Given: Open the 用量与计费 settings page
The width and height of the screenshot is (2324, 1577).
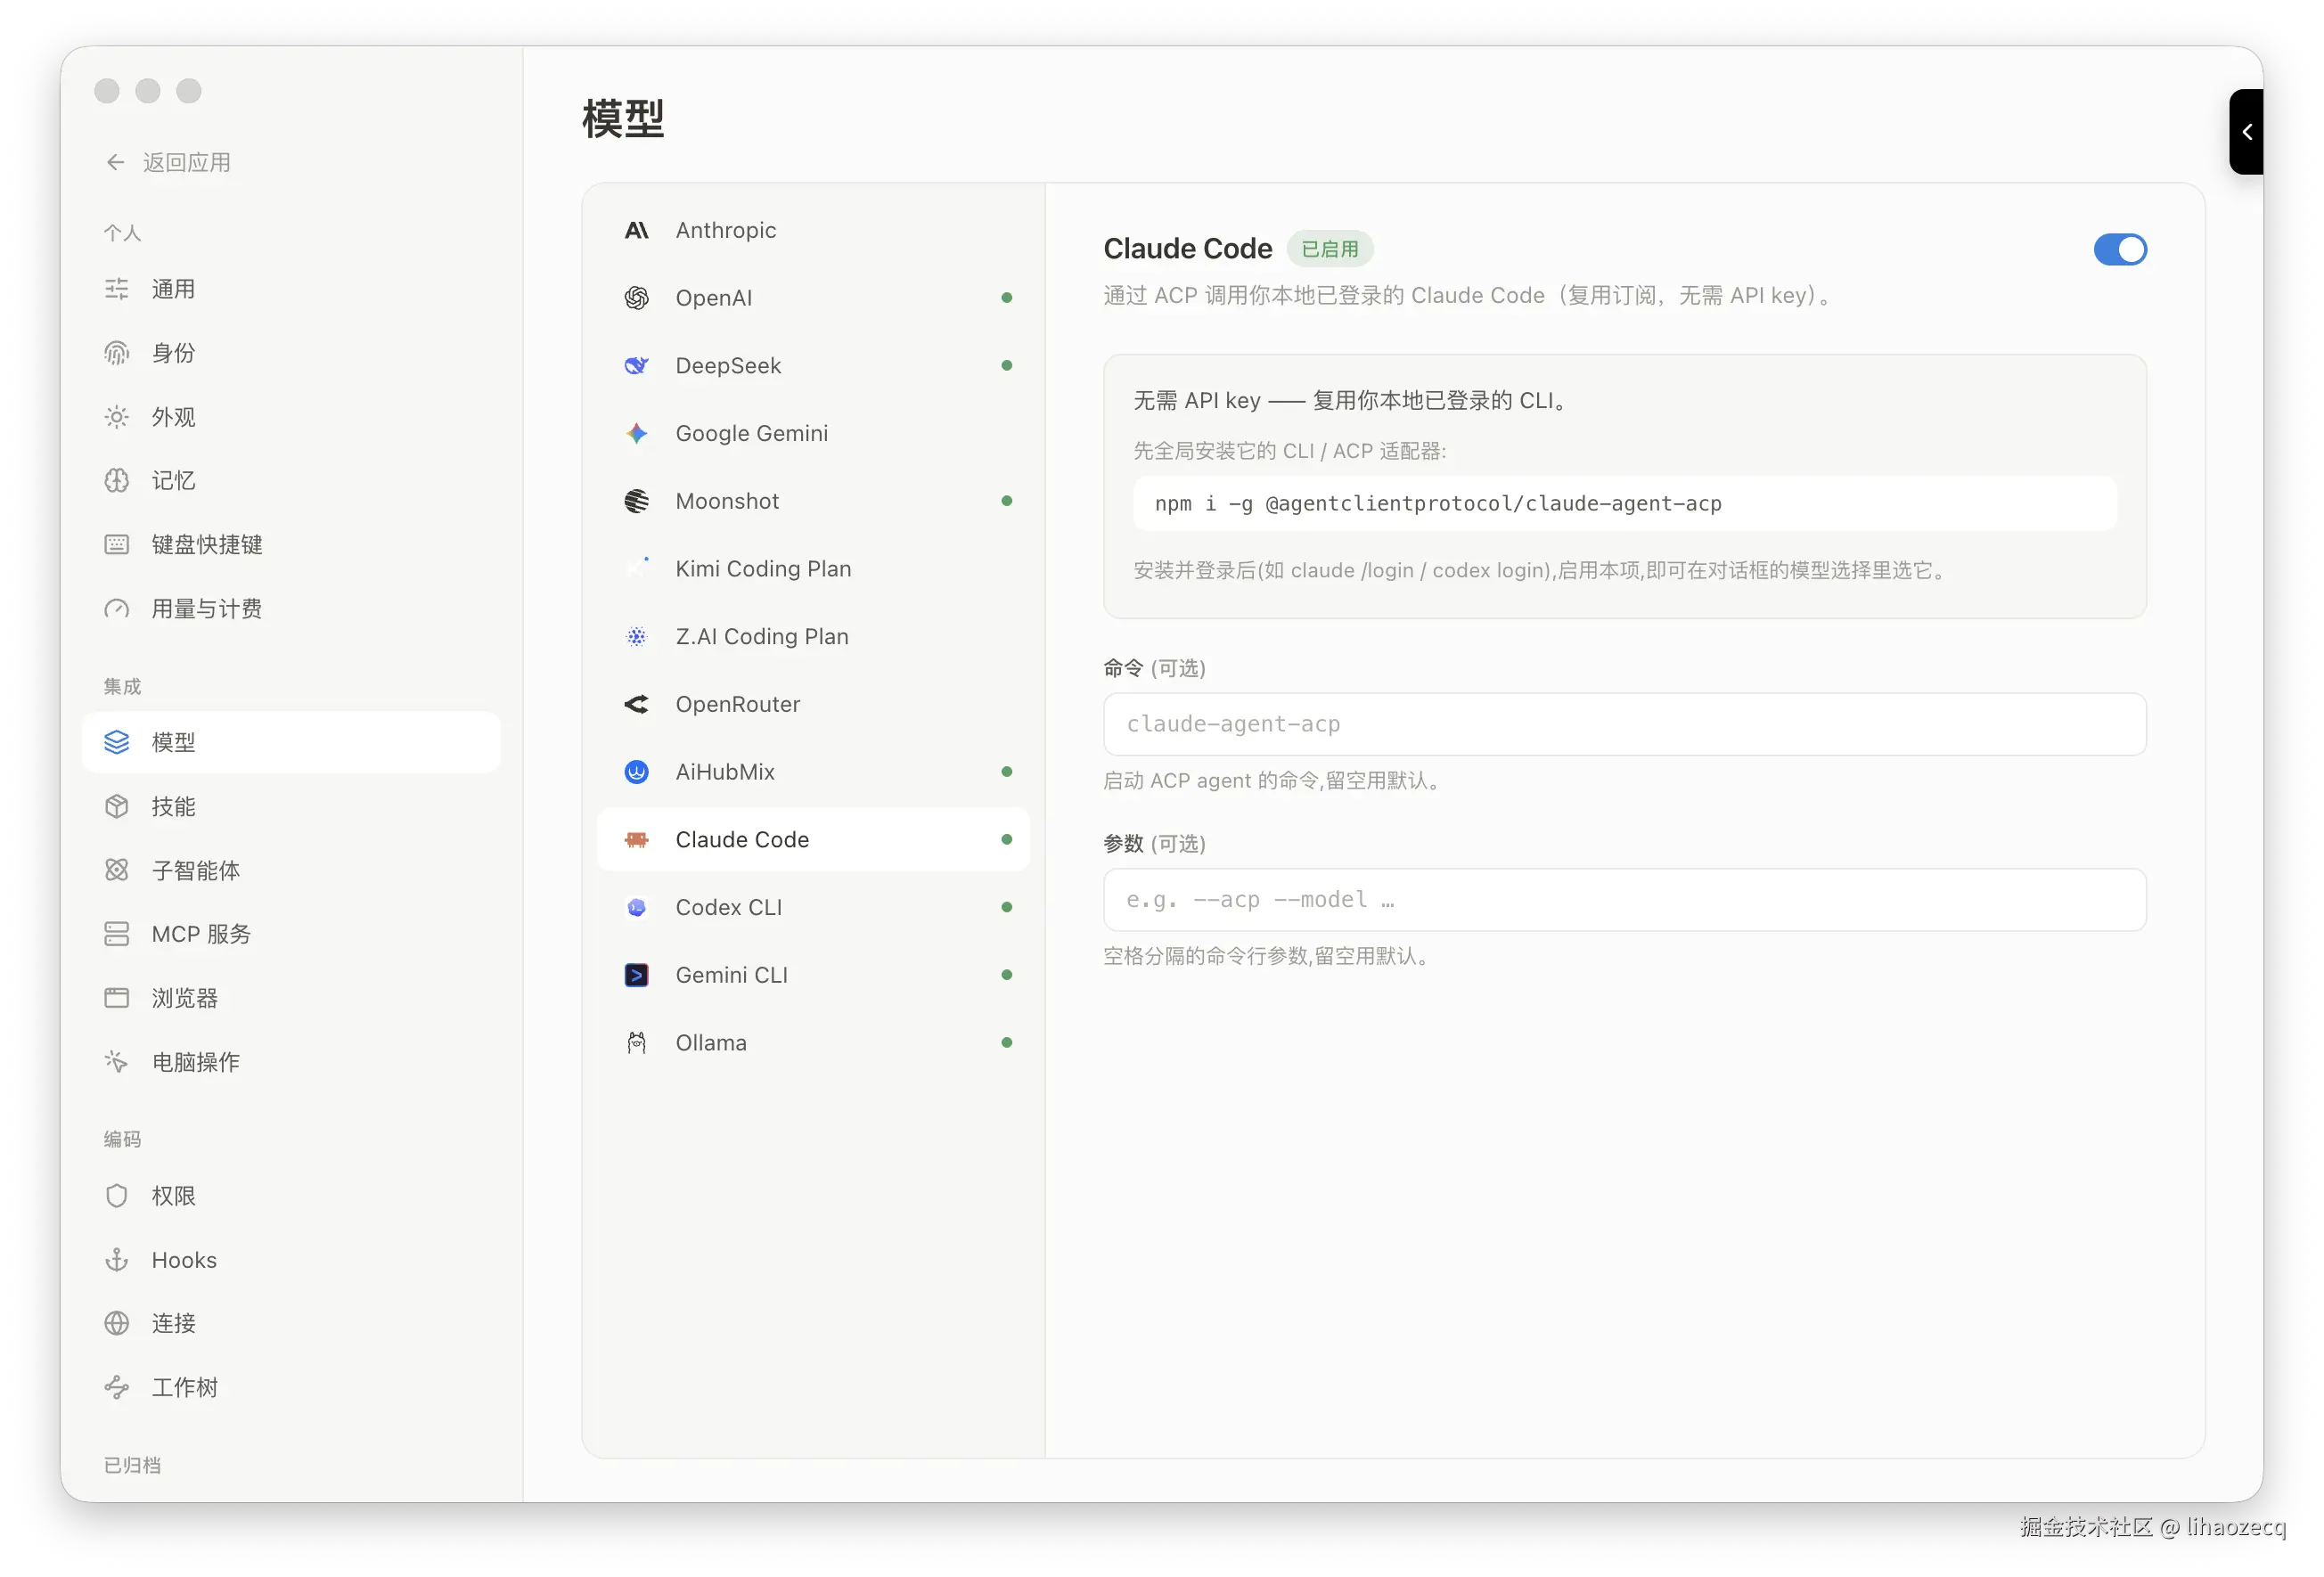Looking at the screenshot, I should tap(291, 609).
